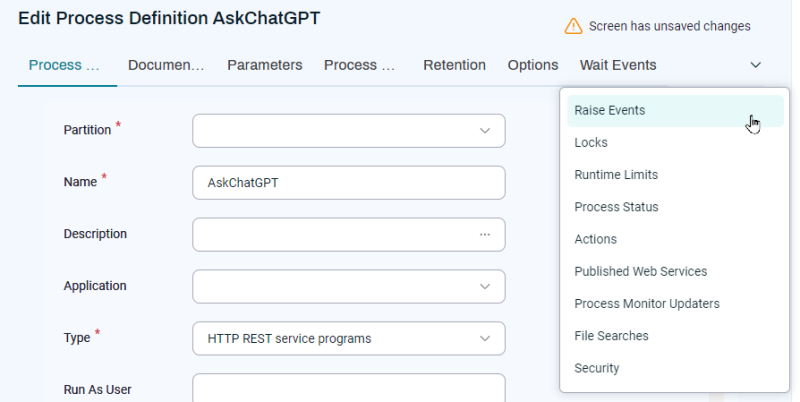Open Published Web Services entry
Image resolution: width=800 pixels, height=402 pixels.
click(x=640, y=271)
